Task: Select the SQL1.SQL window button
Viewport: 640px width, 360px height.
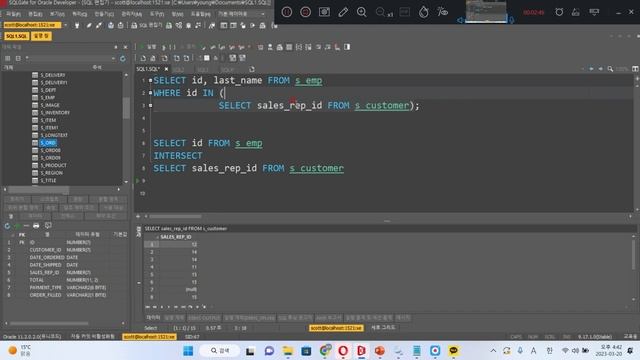Action: 16,36
